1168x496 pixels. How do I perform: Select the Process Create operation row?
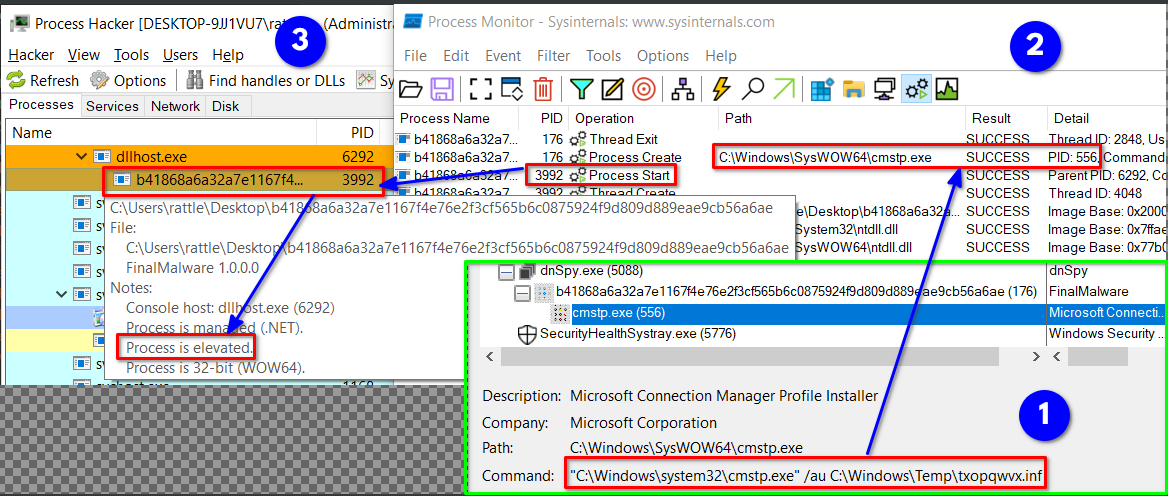pyautogui.click(x=781, y=157)
